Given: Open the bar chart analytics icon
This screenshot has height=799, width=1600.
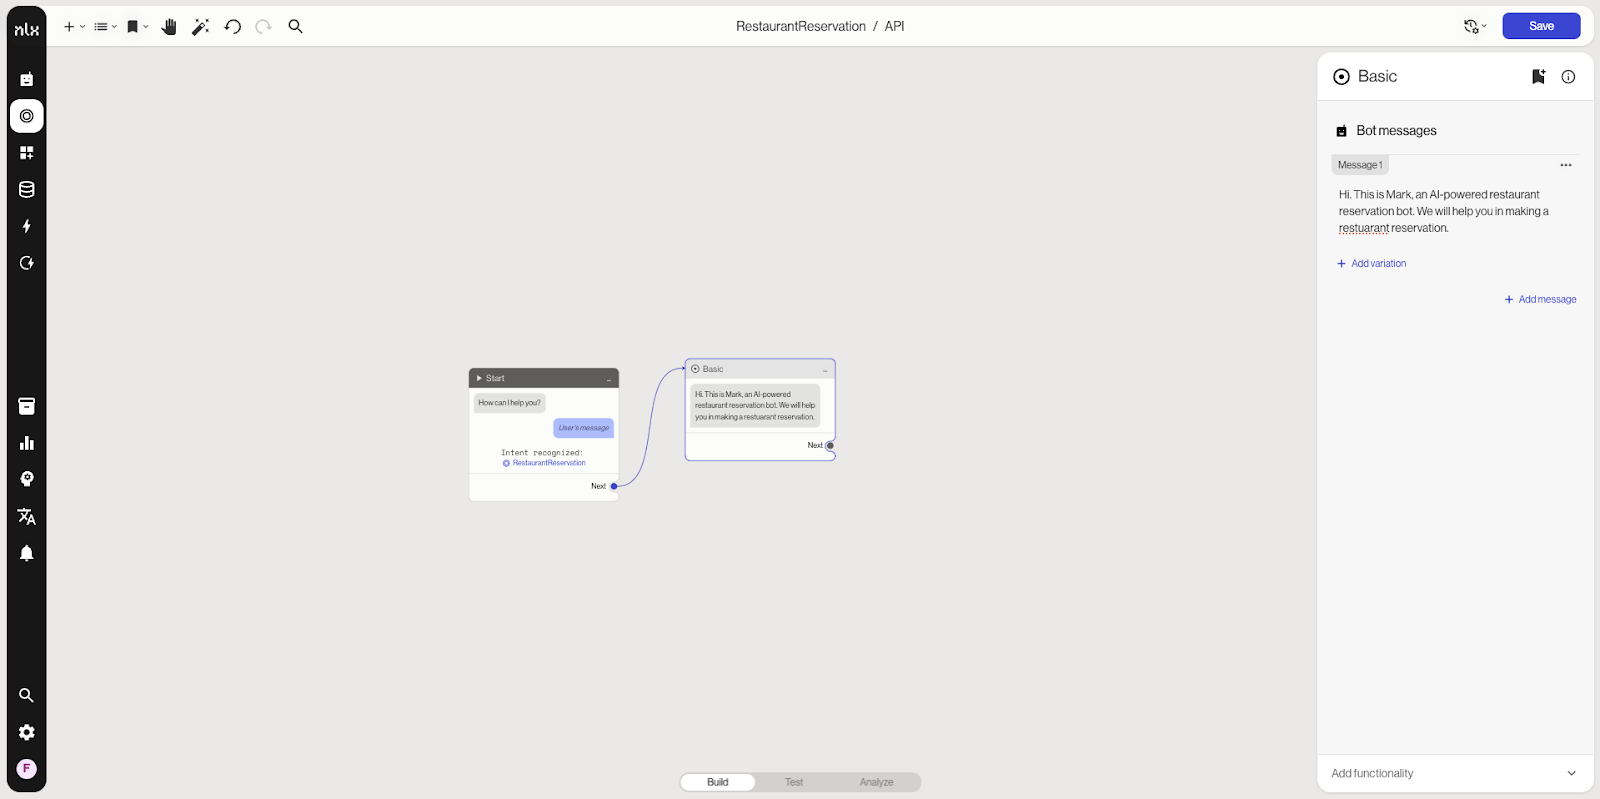Looking at the screenshot, I should (27, 443).
